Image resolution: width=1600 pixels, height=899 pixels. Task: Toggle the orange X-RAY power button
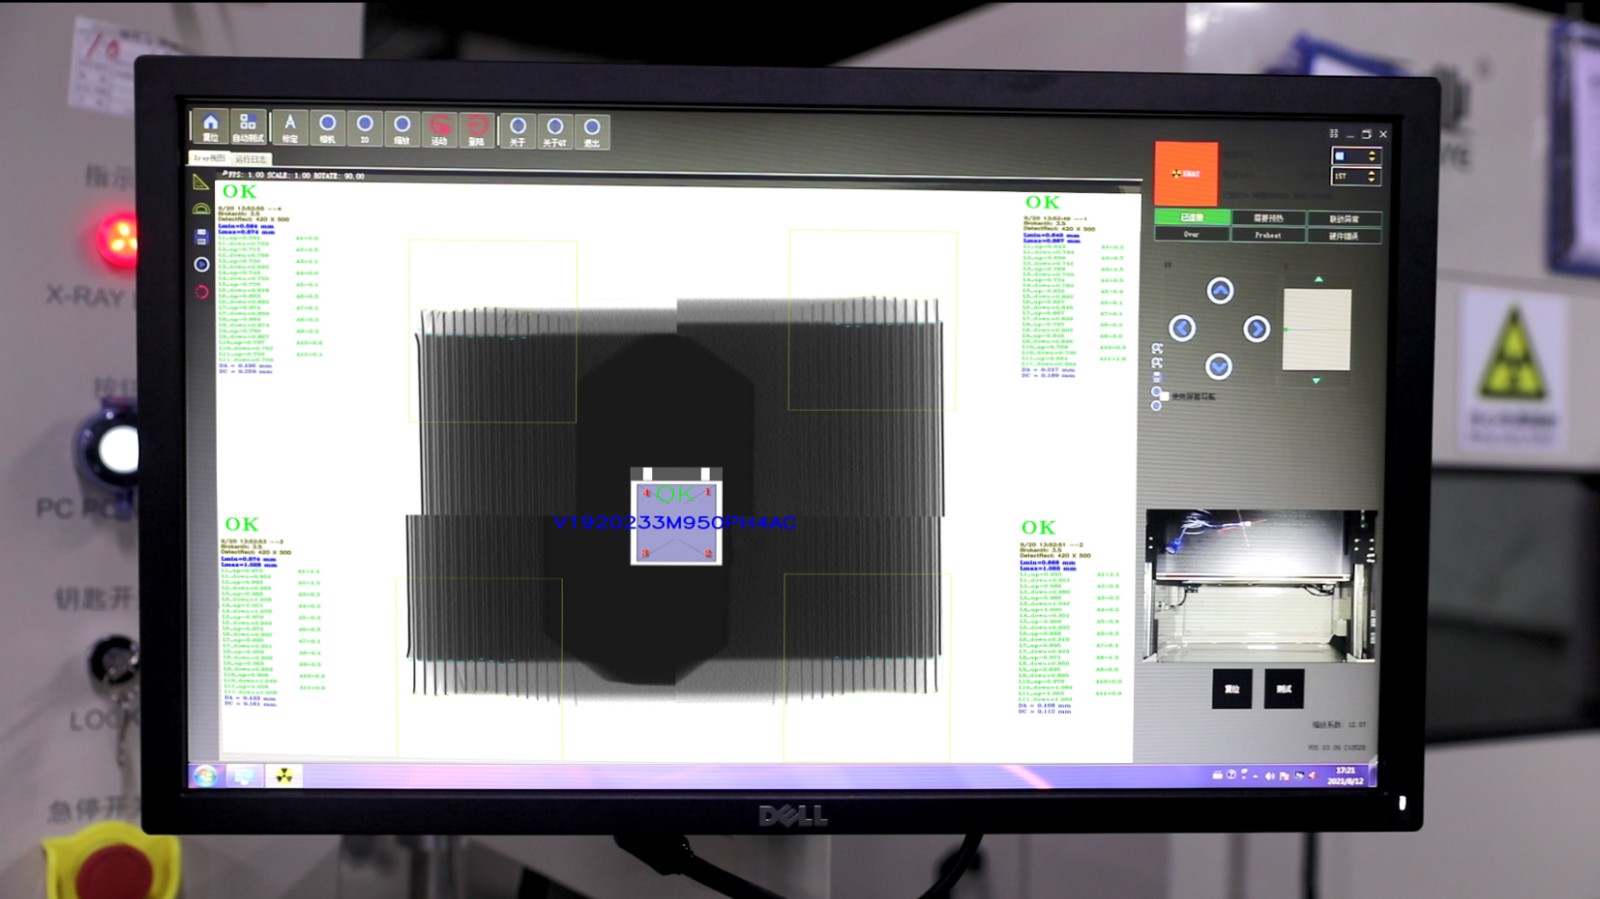(x=1186, y=174)
